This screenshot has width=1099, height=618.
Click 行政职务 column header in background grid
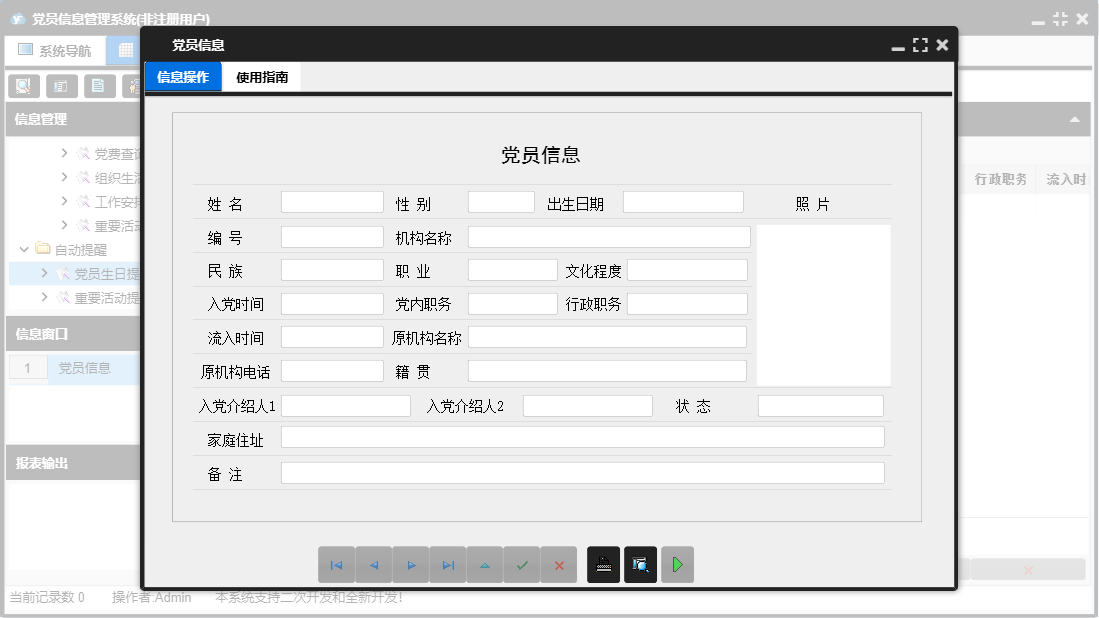click(x=1000, y=179)
